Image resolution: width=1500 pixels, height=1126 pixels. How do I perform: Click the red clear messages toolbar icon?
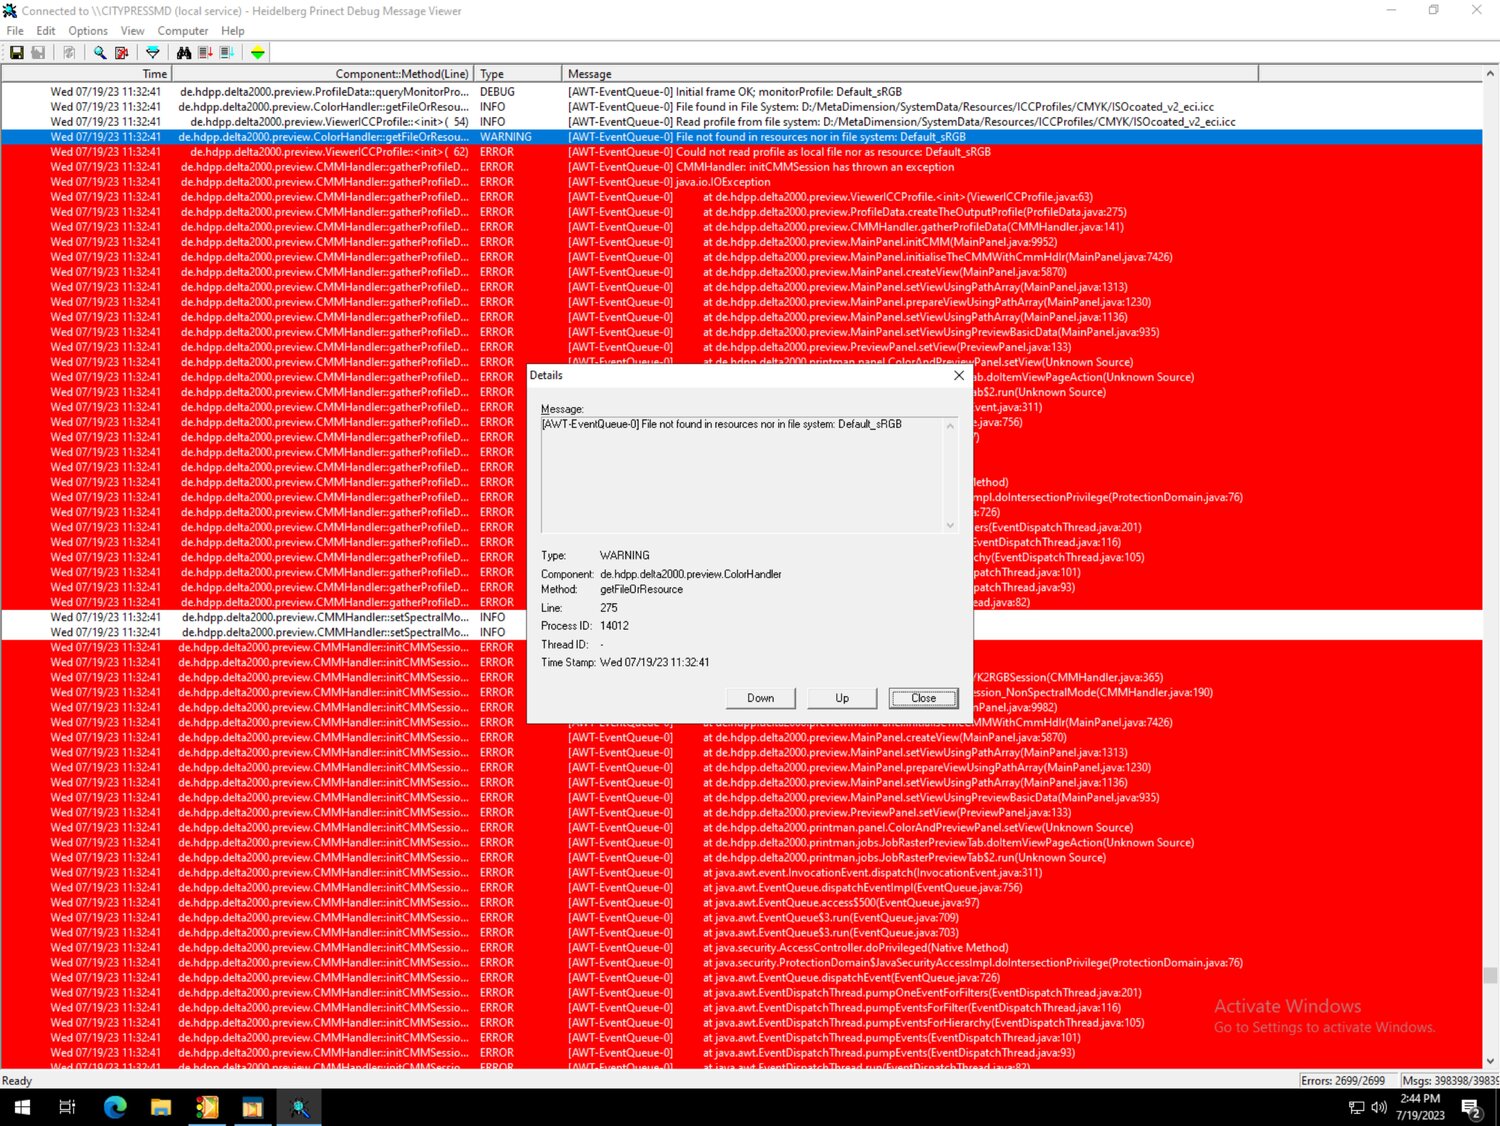pos(122,52)
